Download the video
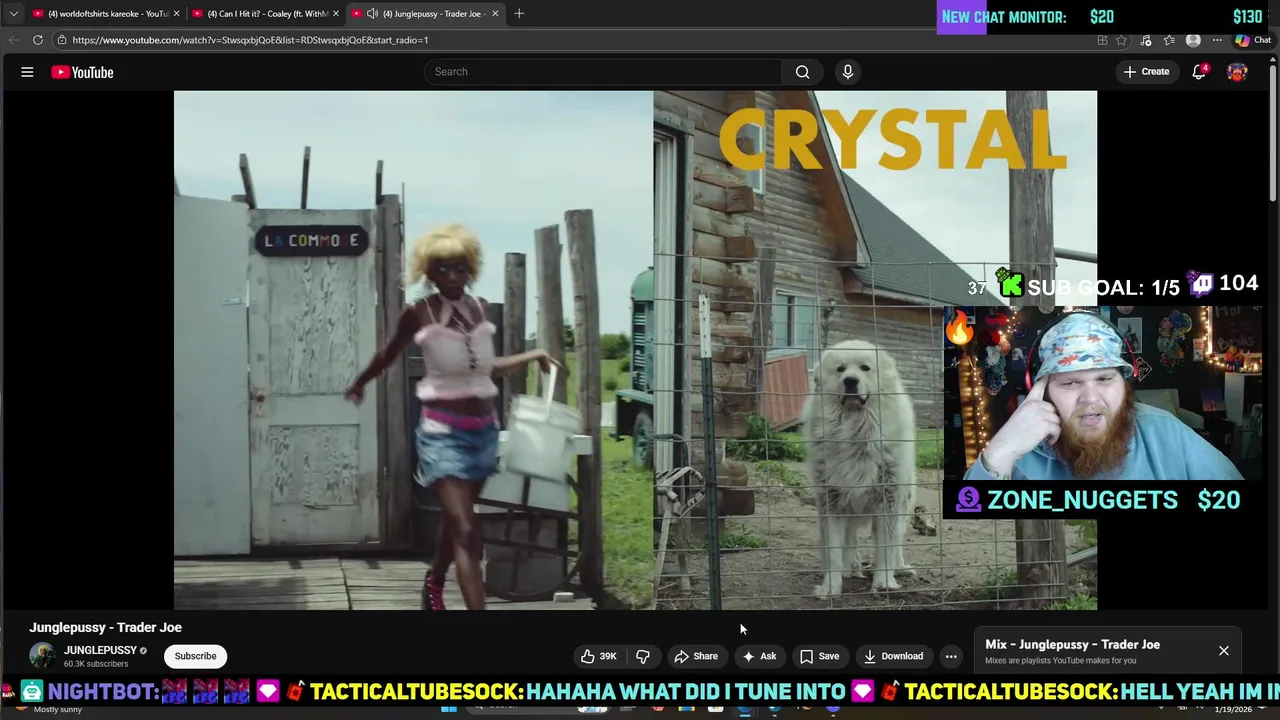Viewport: 1280px width, 720px height. pyautogui.click(x=893, y=656)
